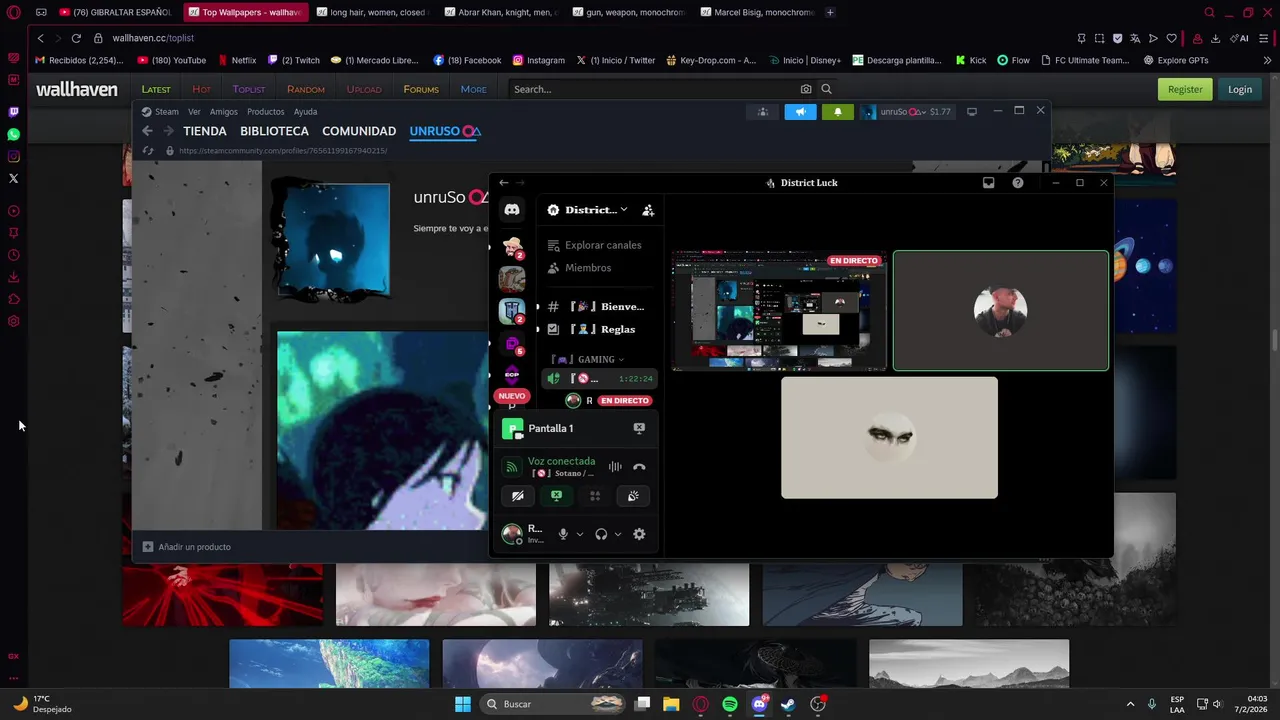
Task: Open X in Opera sidebar
Action: click(x=13, y=178)
